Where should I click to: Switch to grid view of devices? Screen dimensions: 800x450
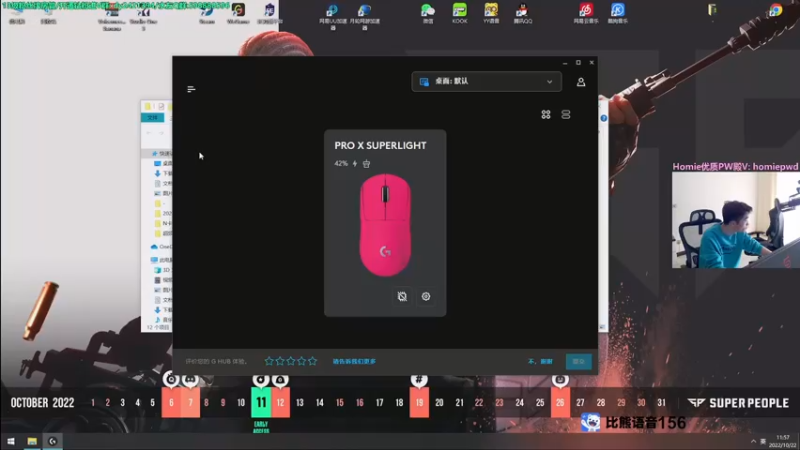point(546,114)
